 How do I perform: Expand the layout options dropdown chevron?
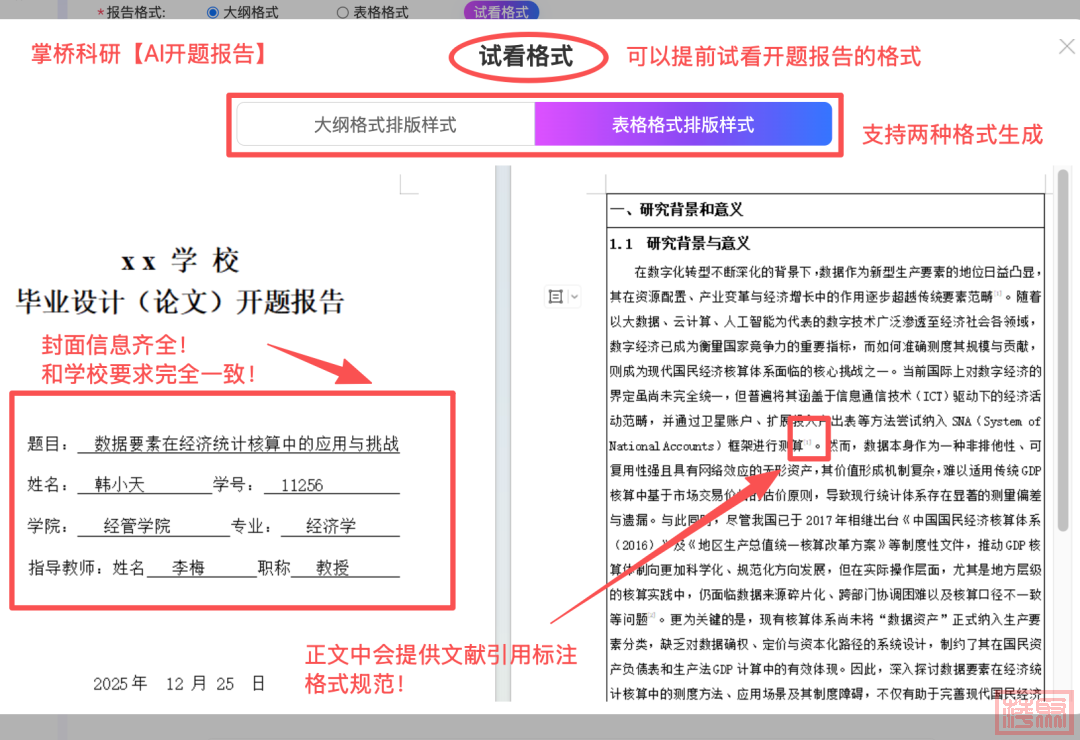574,297
